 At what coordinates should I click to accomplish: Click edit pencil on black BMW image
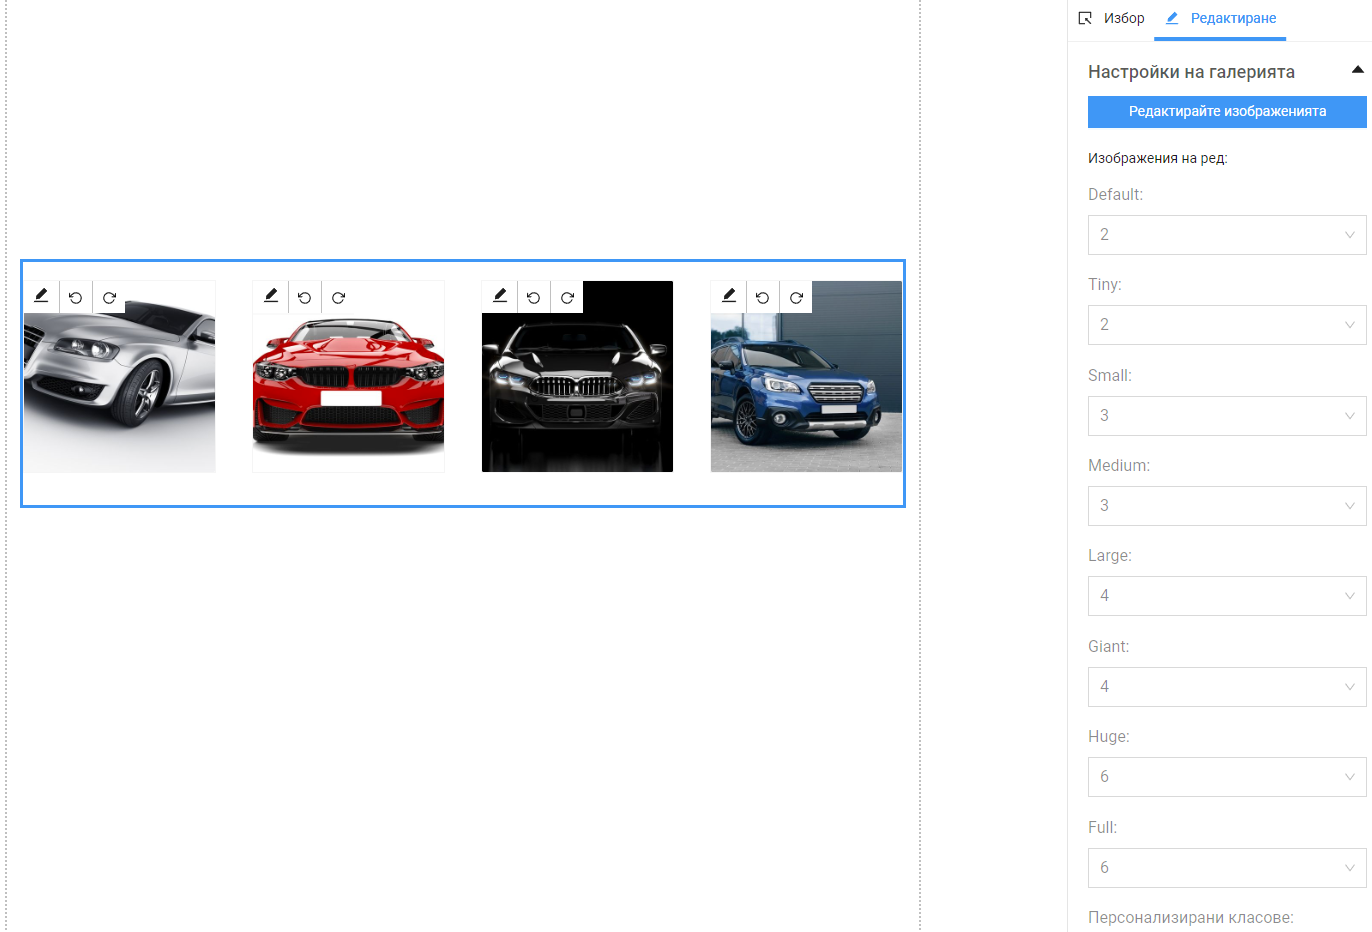coord(499,297)
